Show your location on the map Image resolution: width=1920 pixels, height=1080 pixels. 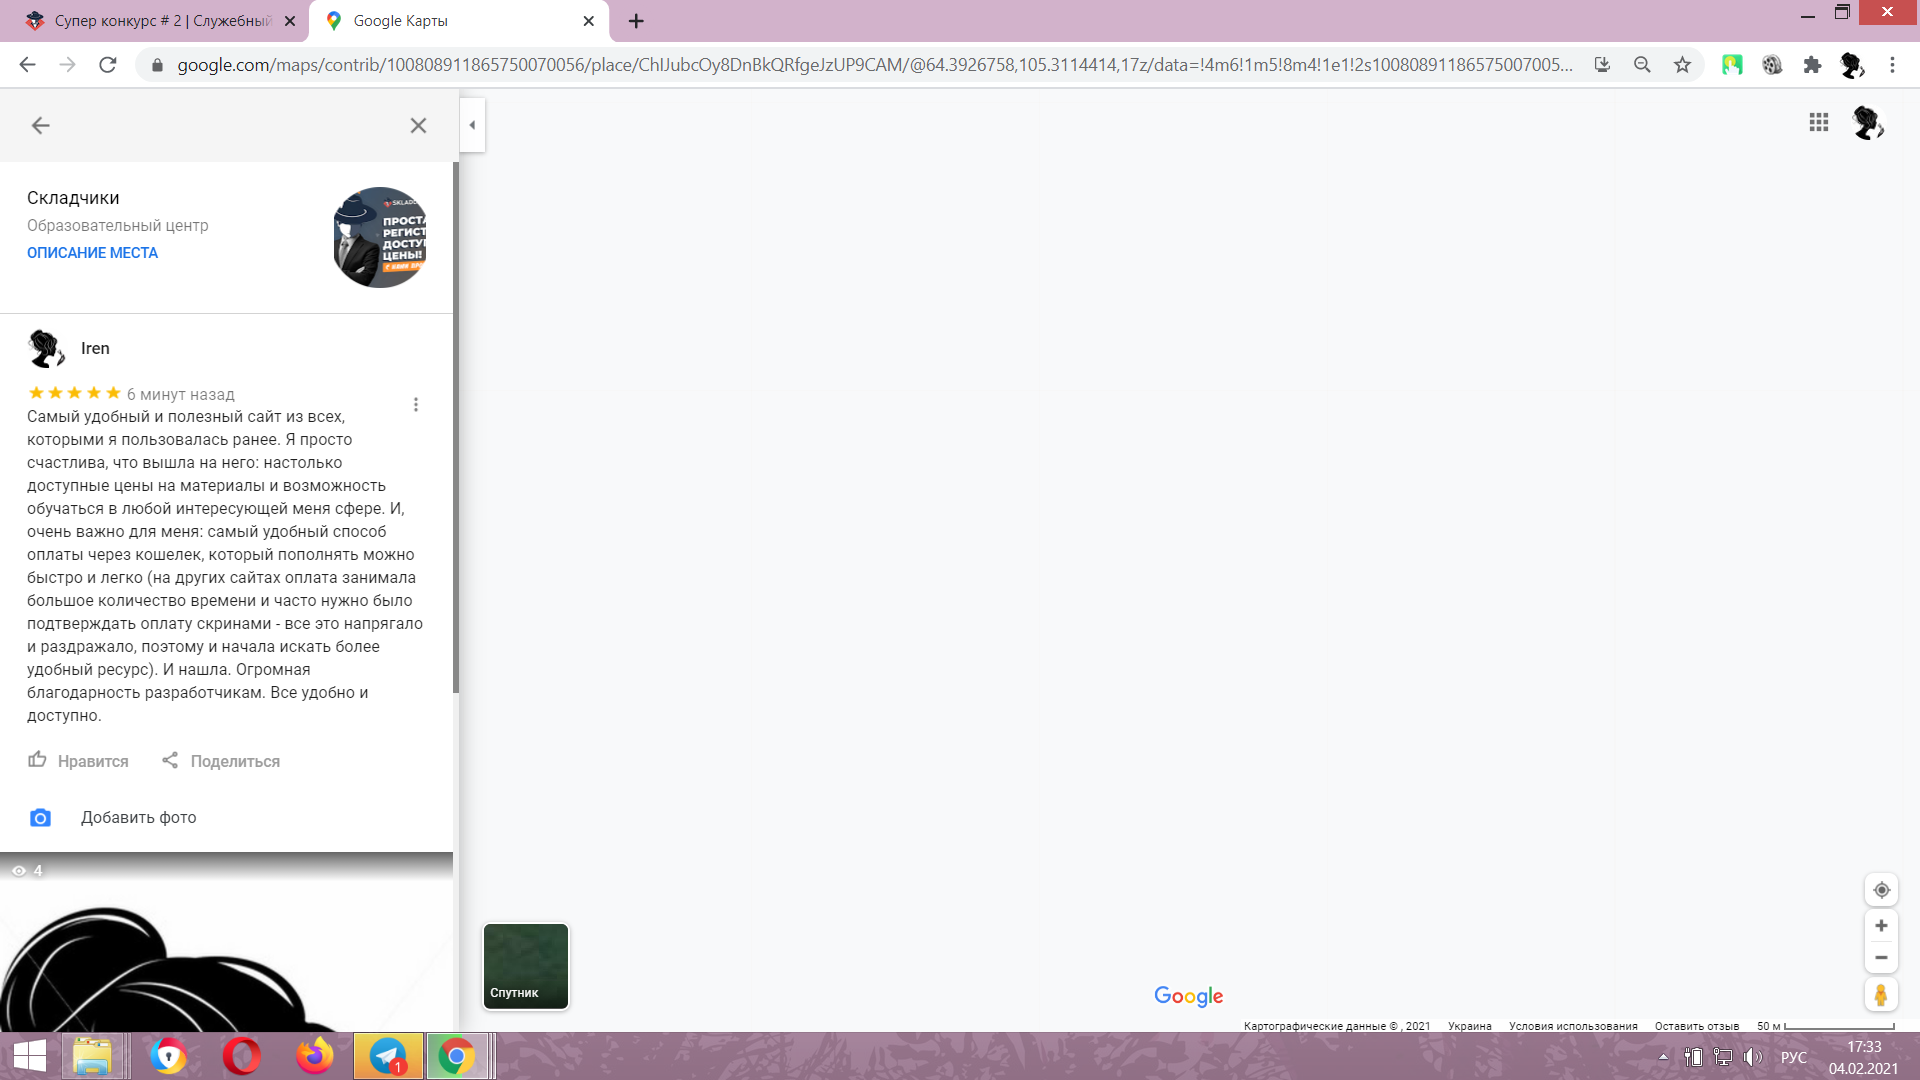(1881, 890)
